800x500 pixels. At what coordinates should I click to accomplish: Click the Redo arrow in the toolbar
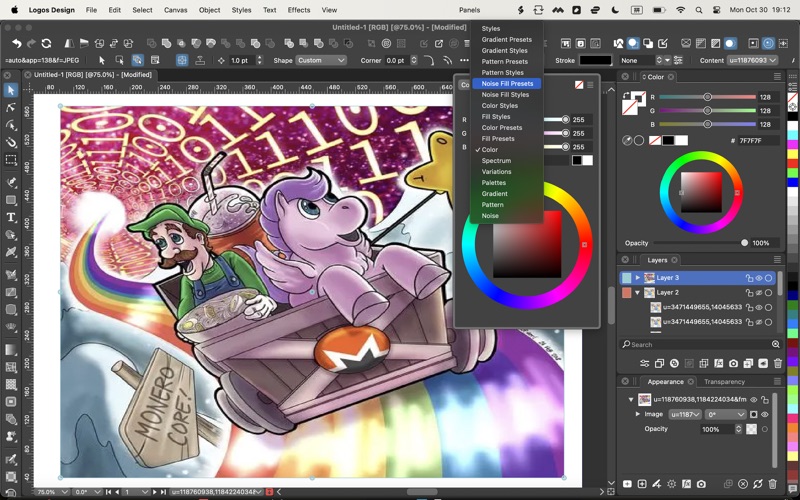32,43
